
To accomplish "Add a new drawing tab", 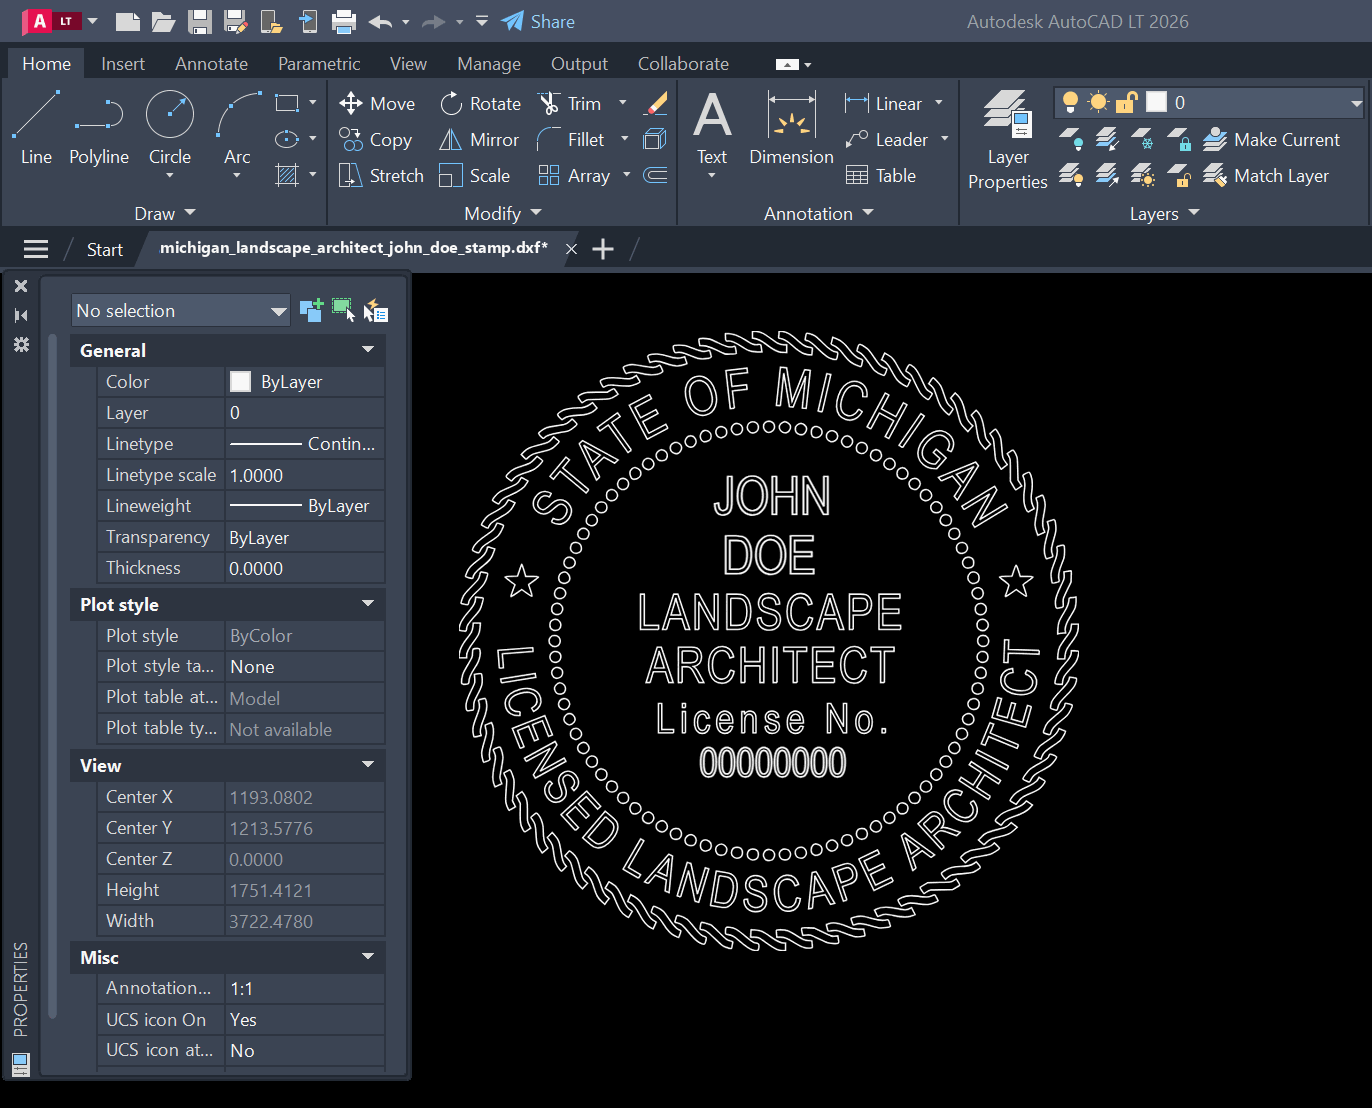I will 603,249.
